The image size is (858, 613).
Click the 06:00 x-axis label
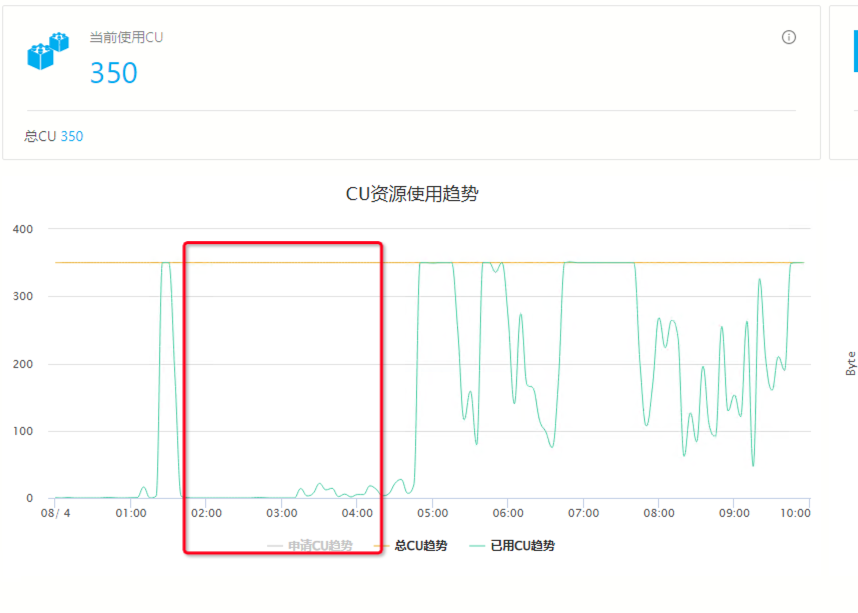pyautogui.click(x=508, y=513)
